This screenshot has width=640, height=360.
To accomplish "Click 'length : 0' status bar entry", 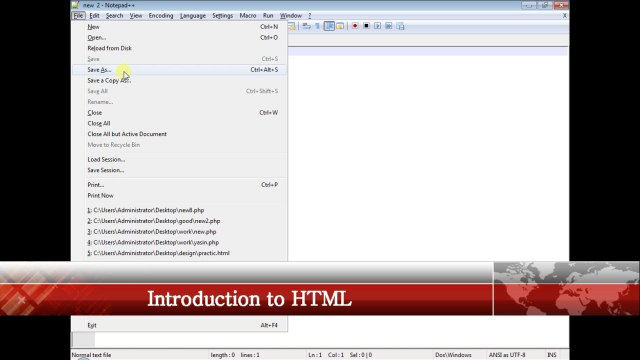I will [222, 355].
